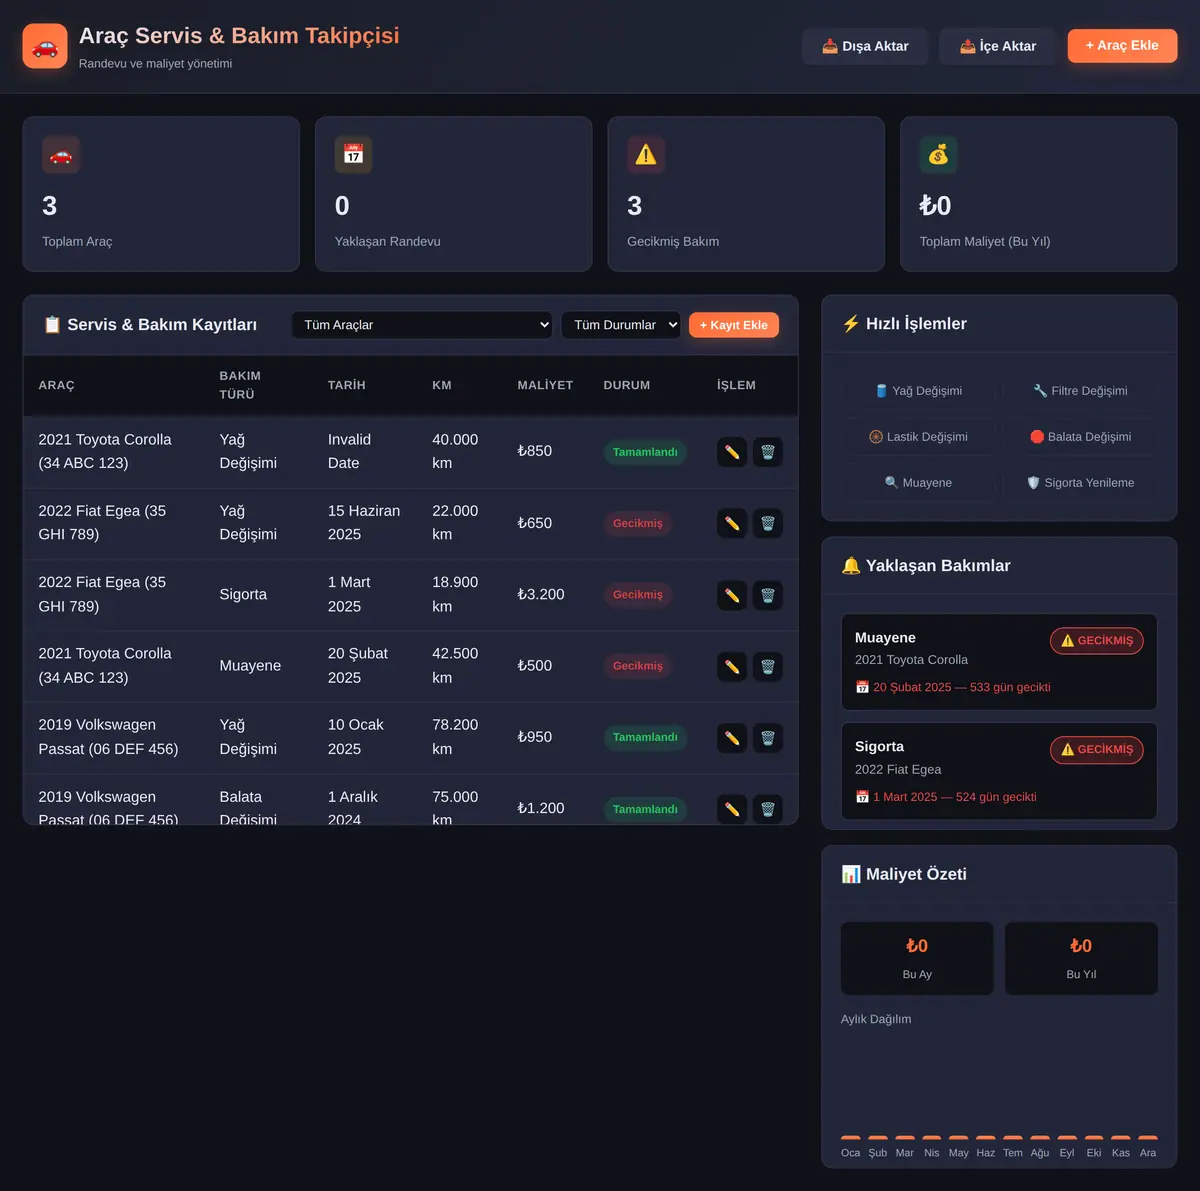The width and height of the screenshot is (1200, 1191).
Task: Click the car icon in Toplam Araç card
Action: click(x=61, y=155)
